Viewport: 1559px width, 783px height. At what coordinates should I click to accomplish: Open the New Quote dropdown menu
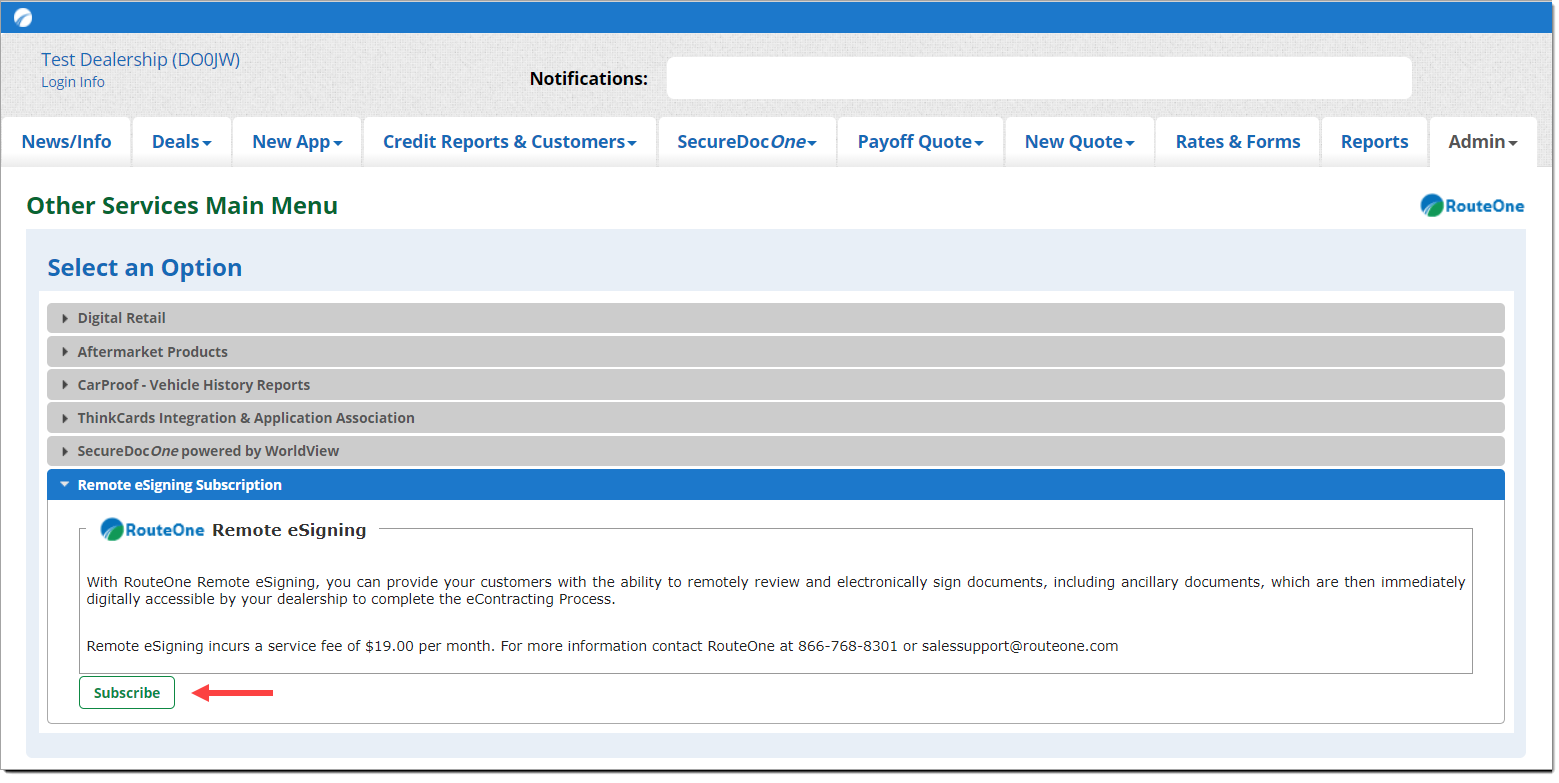coord(1080,142)
